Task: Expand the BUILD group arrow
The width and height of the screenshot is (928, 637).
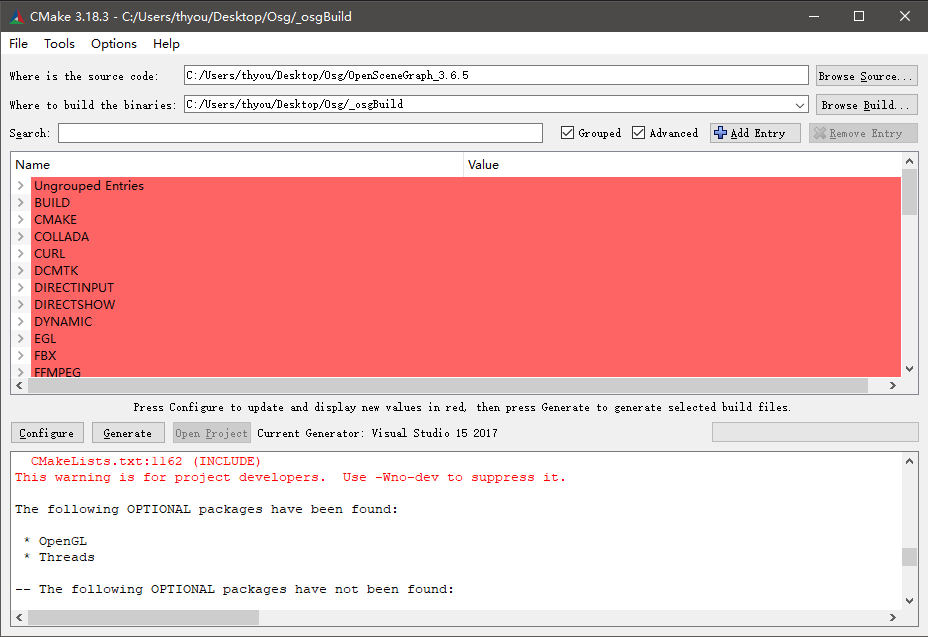Action: [21, 203]
